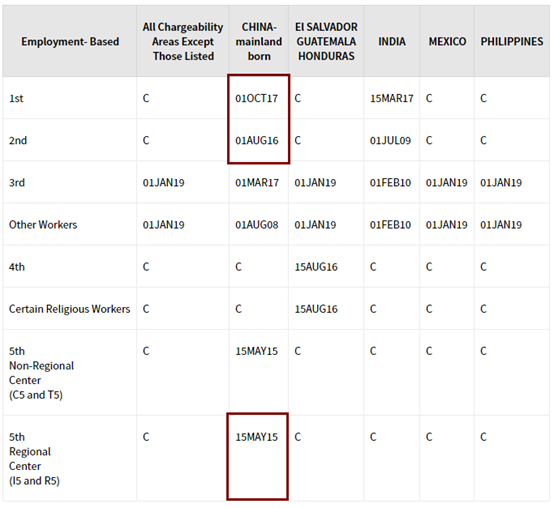Image resolution: width=554 pixels, height=508 pixels.
Task: Select the Certain Religious Workers row label
Action: (x=69, y=309)
